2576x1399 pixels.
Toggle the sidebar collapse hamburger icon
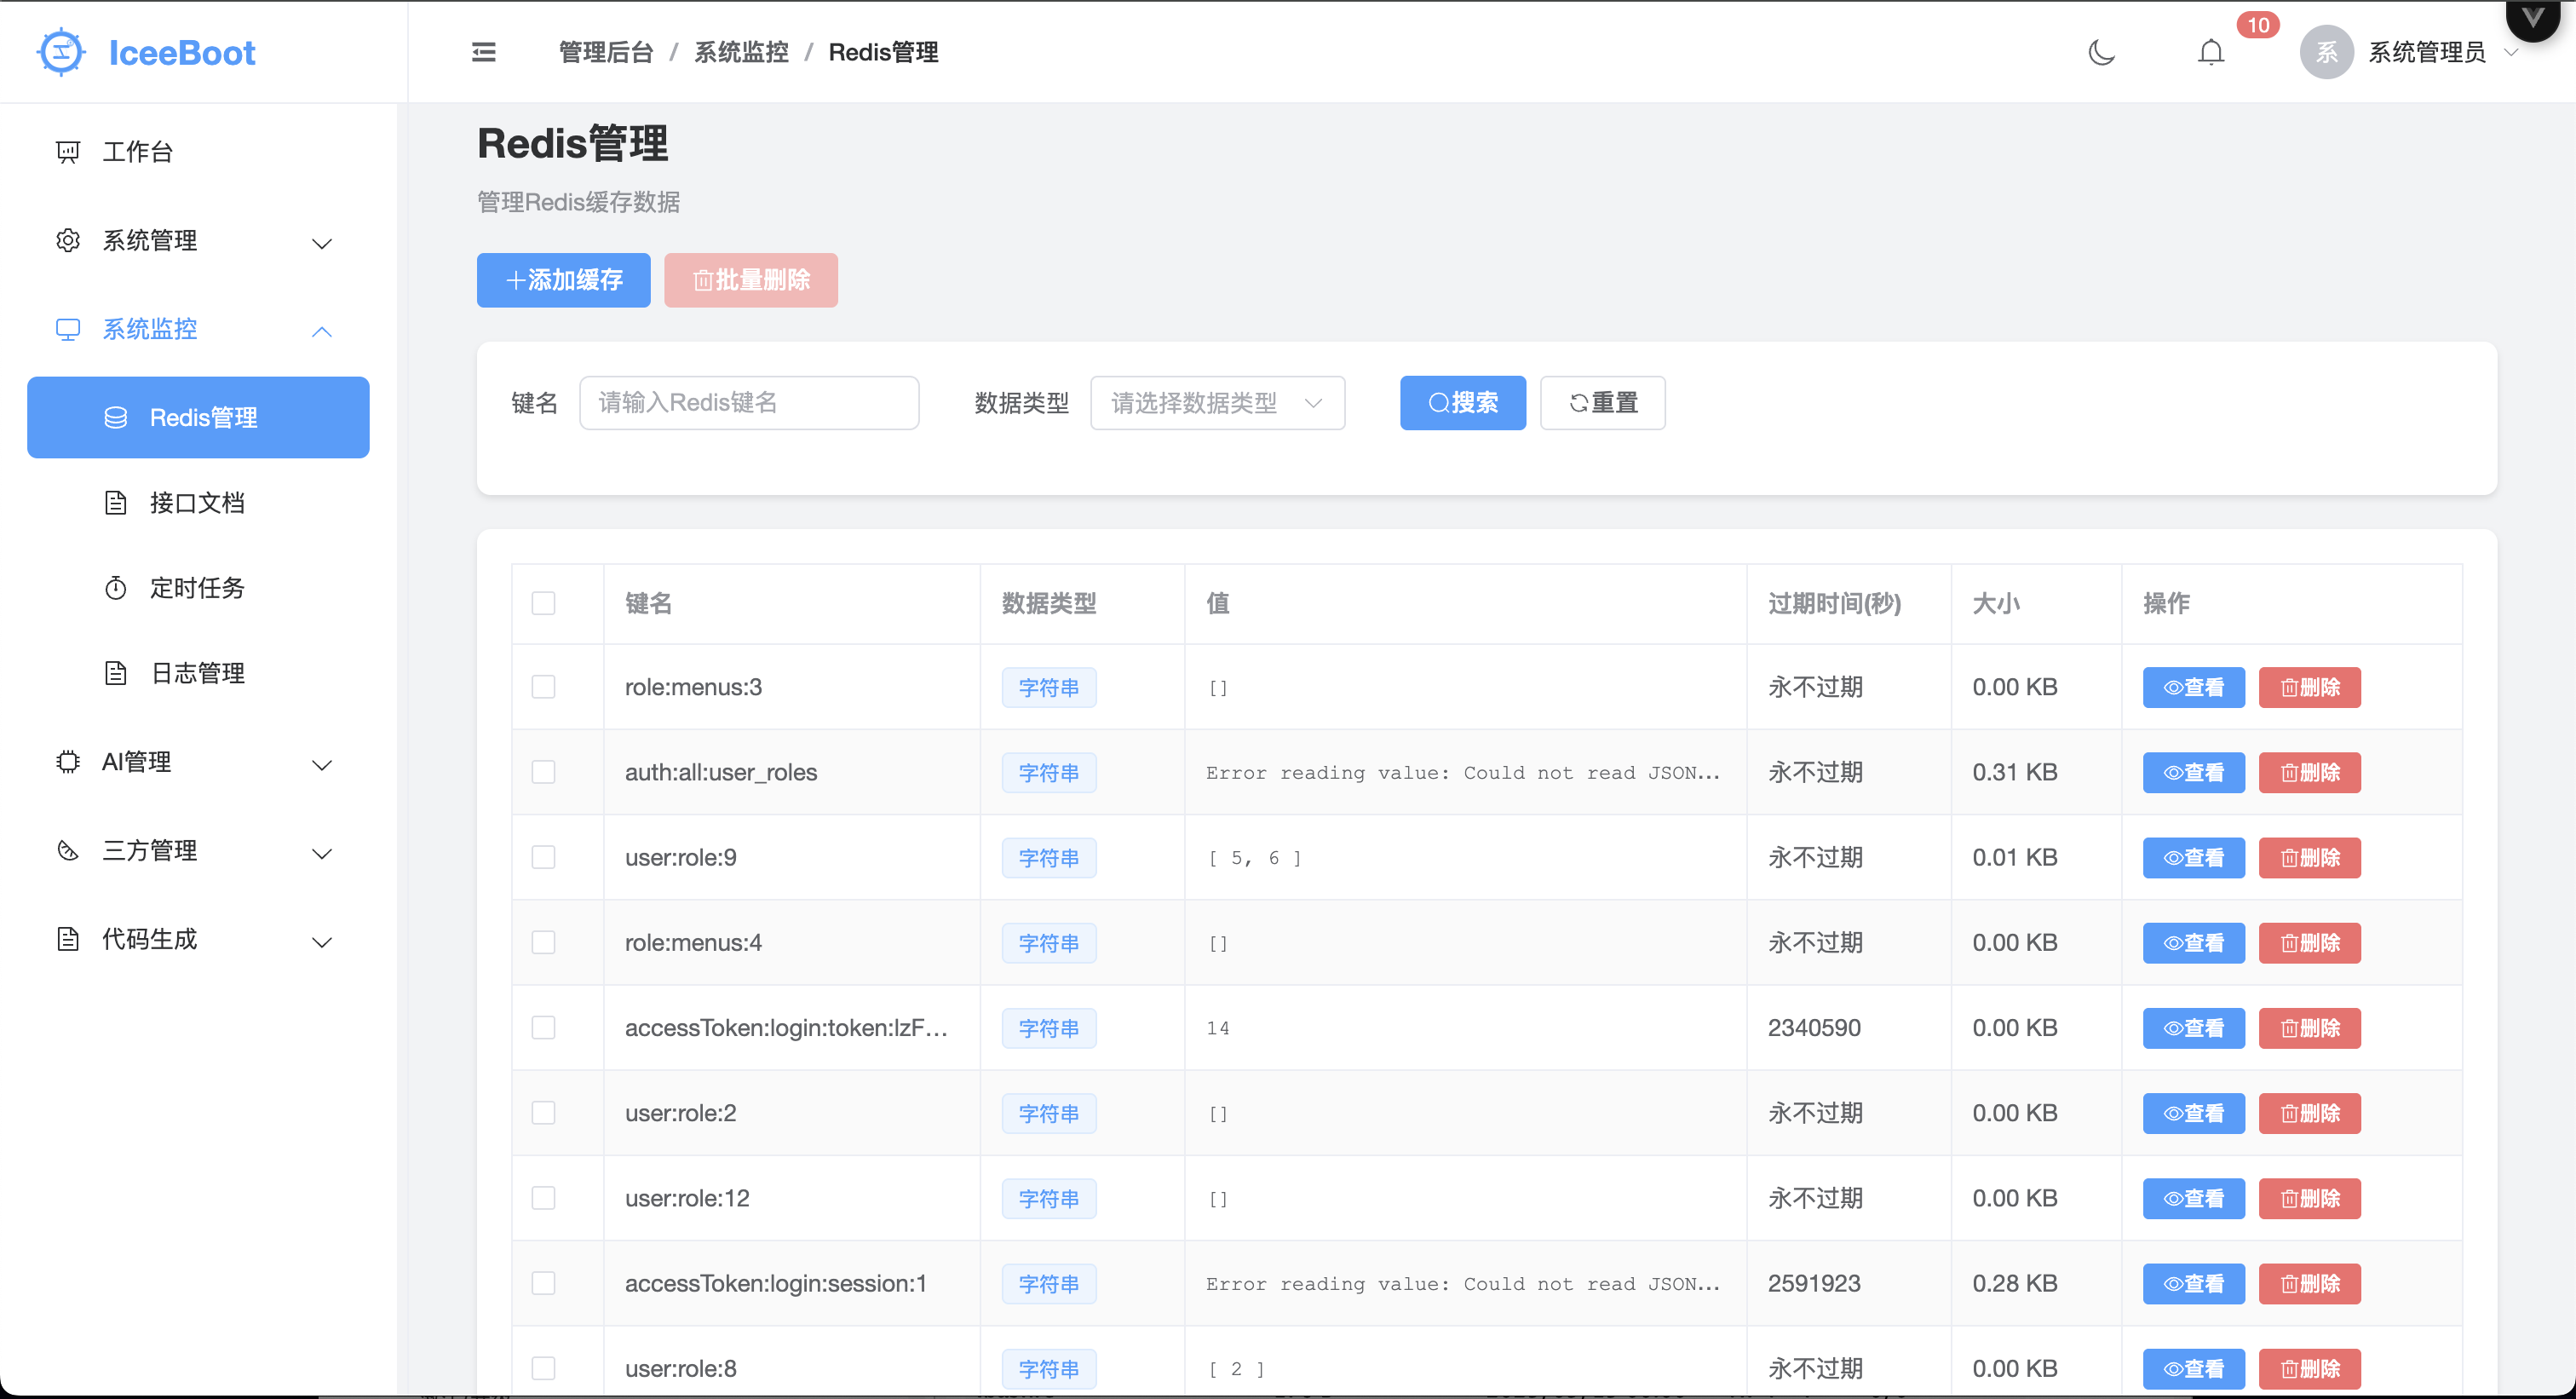point(484,52)
